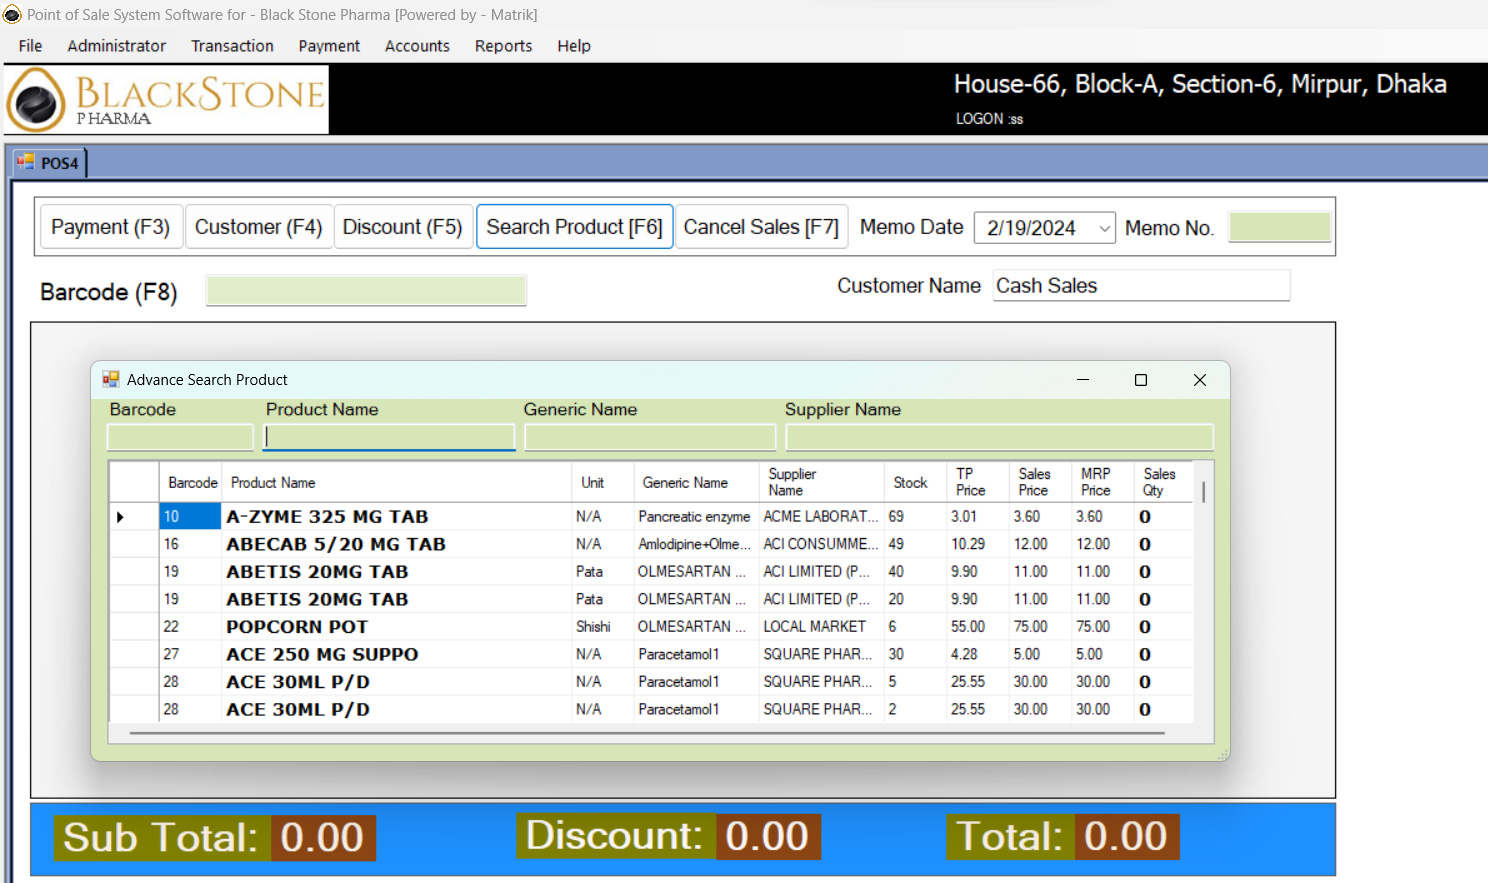The image size is (1488, 883).
Task: Sort by Stock column header
Action: click(915, 482)
